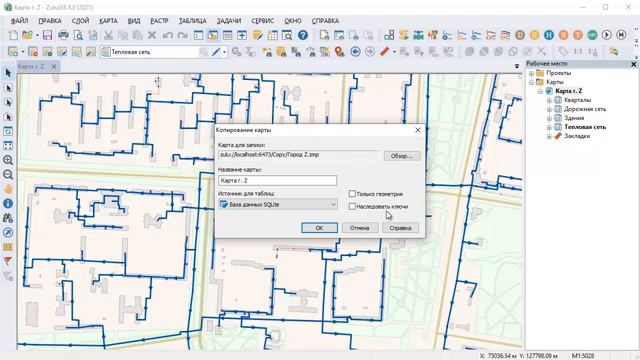Screen dimensions: 640x360
Task: Click the 'Отмена' button
Action: pyautogui.click(x=360, y=228)
